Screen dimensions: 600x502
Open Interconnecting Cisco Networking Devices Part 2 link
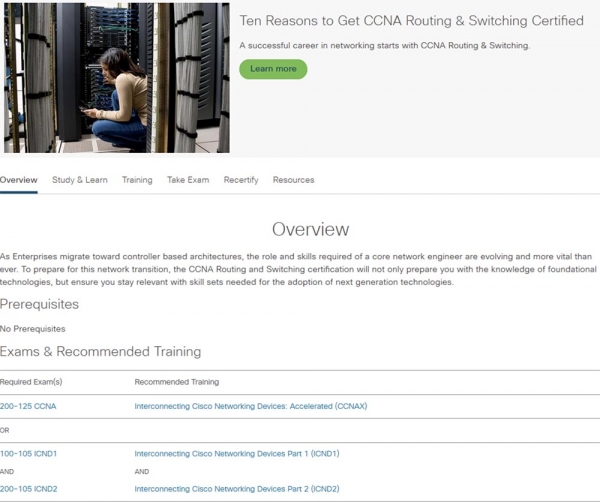[x=236, y=488]
